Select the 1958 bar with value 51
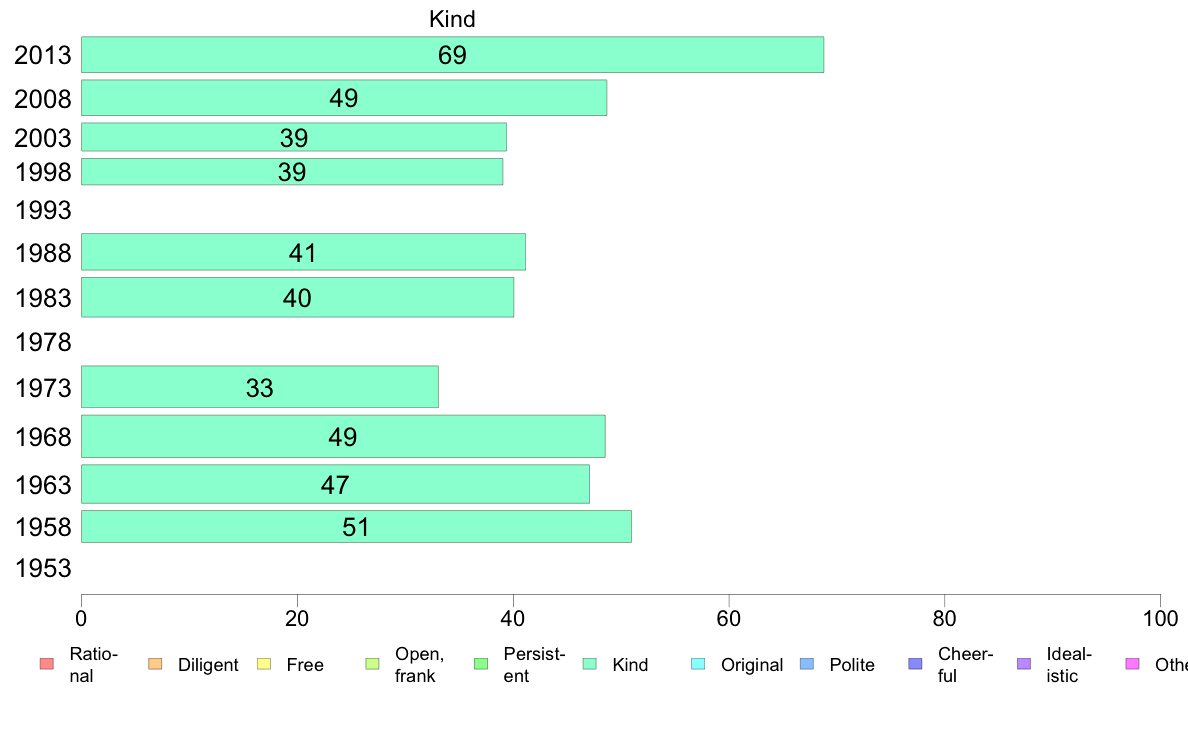The height and width of the screenshot is (736, 1188). click(x=356, y=527)
